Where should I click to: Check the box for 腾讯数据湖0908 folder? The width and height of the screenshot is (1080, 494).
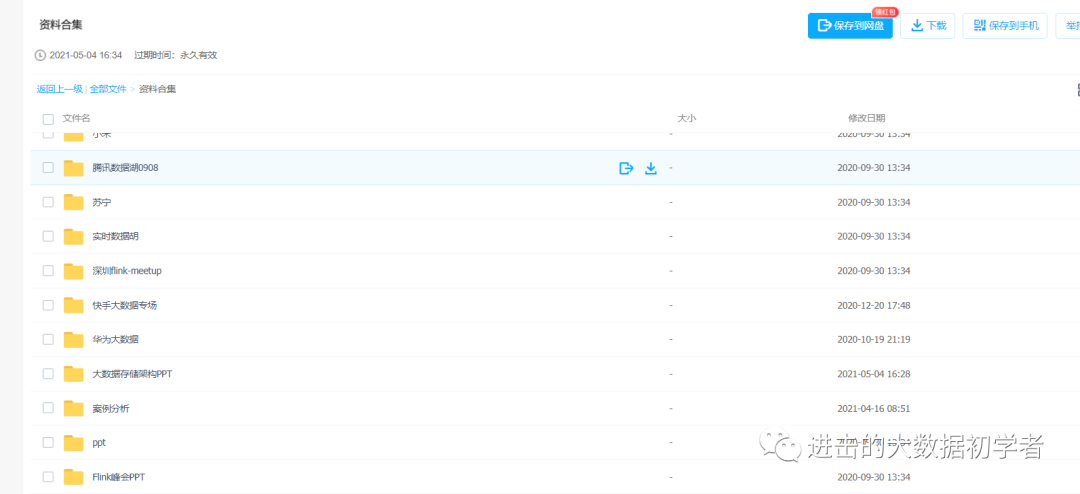click(x=48, y=167)
